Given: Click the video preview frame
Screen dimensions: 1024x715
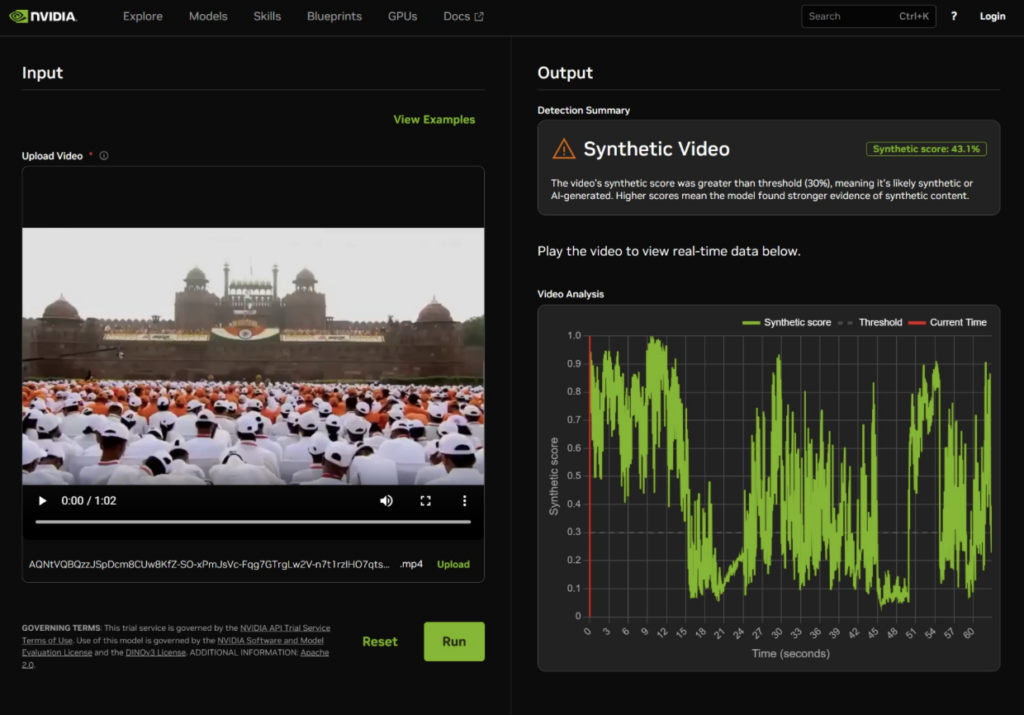Looking at the screenshot, I should point(253,356).
